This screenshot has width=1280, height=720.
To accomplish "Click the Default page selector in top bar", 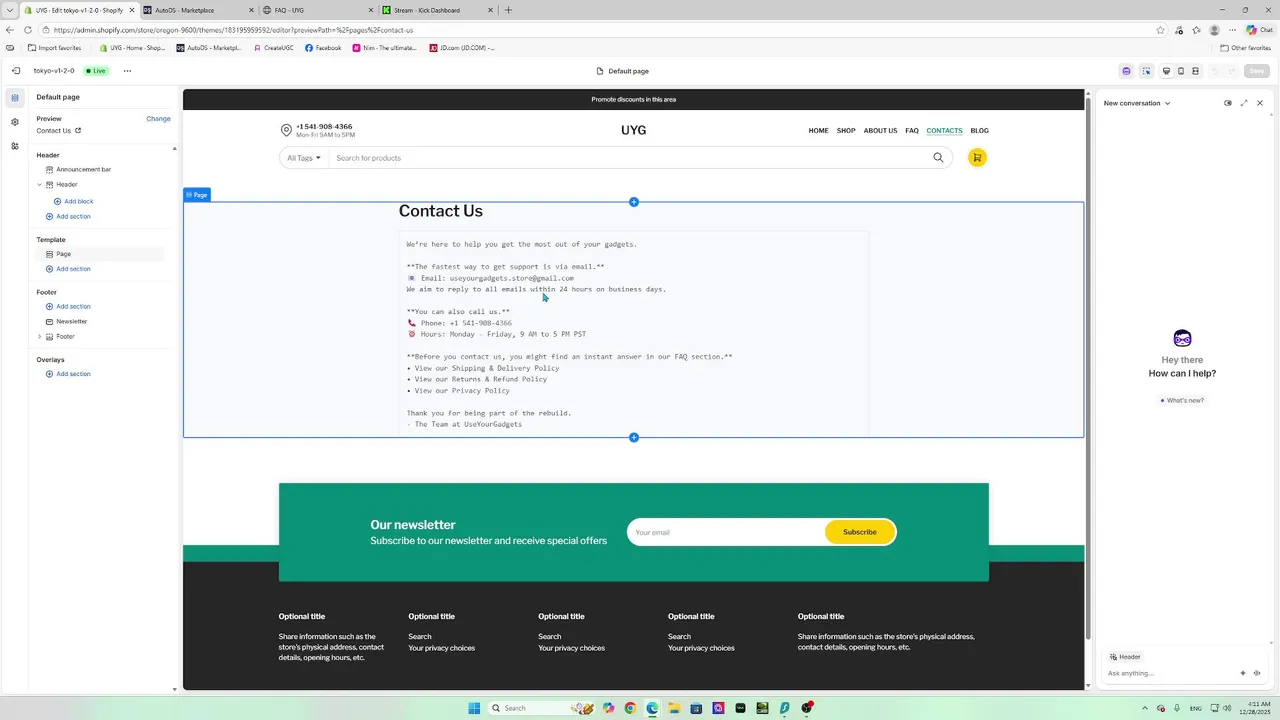I will click(622, 71).
